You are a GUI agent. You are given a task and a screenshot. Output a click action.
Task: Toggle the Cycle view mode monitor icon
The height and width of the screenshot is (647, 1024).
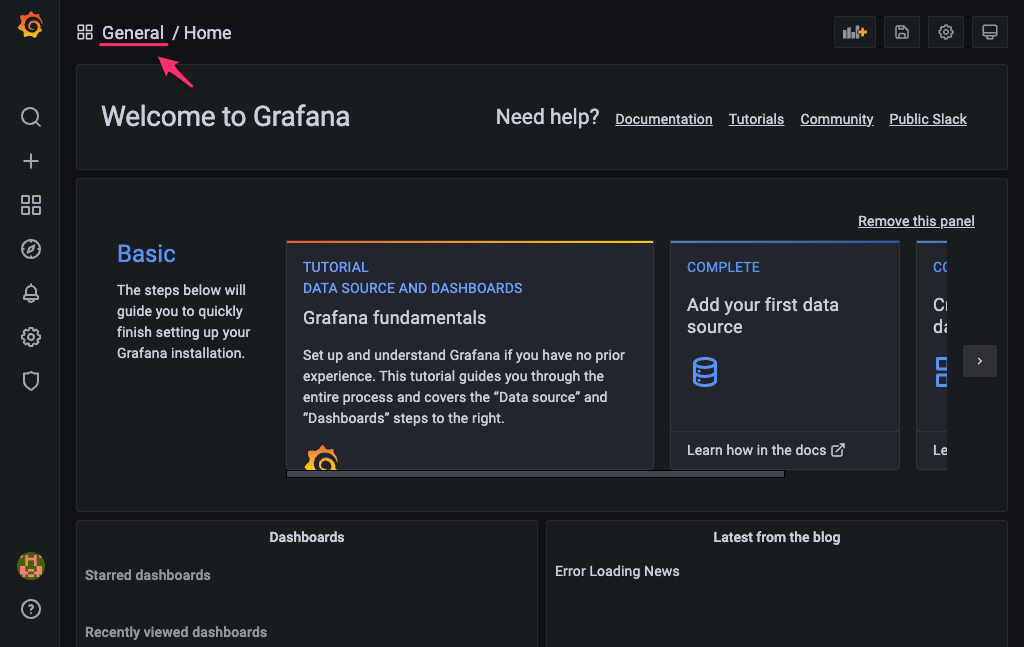989,32
